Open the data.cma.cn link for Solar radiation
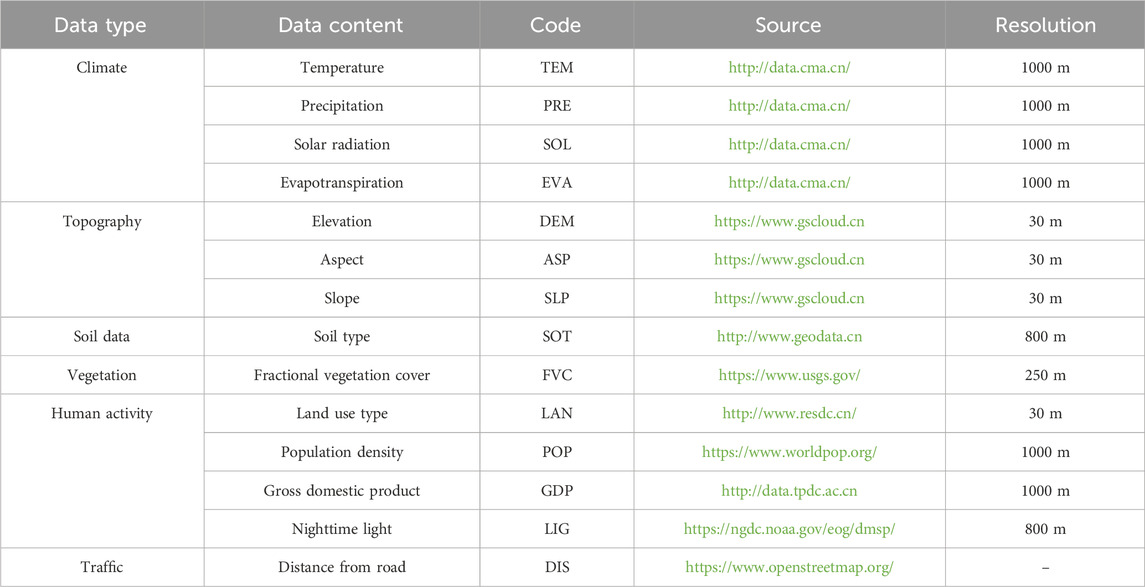1145x587 pixels. point(789,145)
